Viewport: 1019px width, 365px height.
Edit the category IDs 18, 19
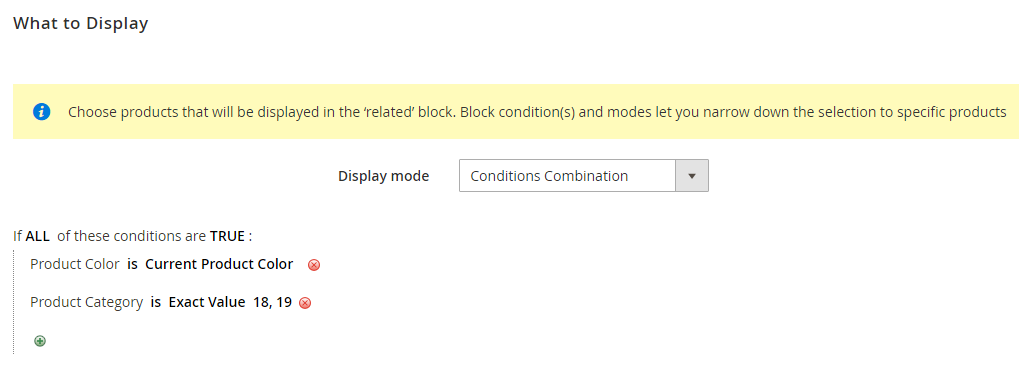click(x=272, y=302)
